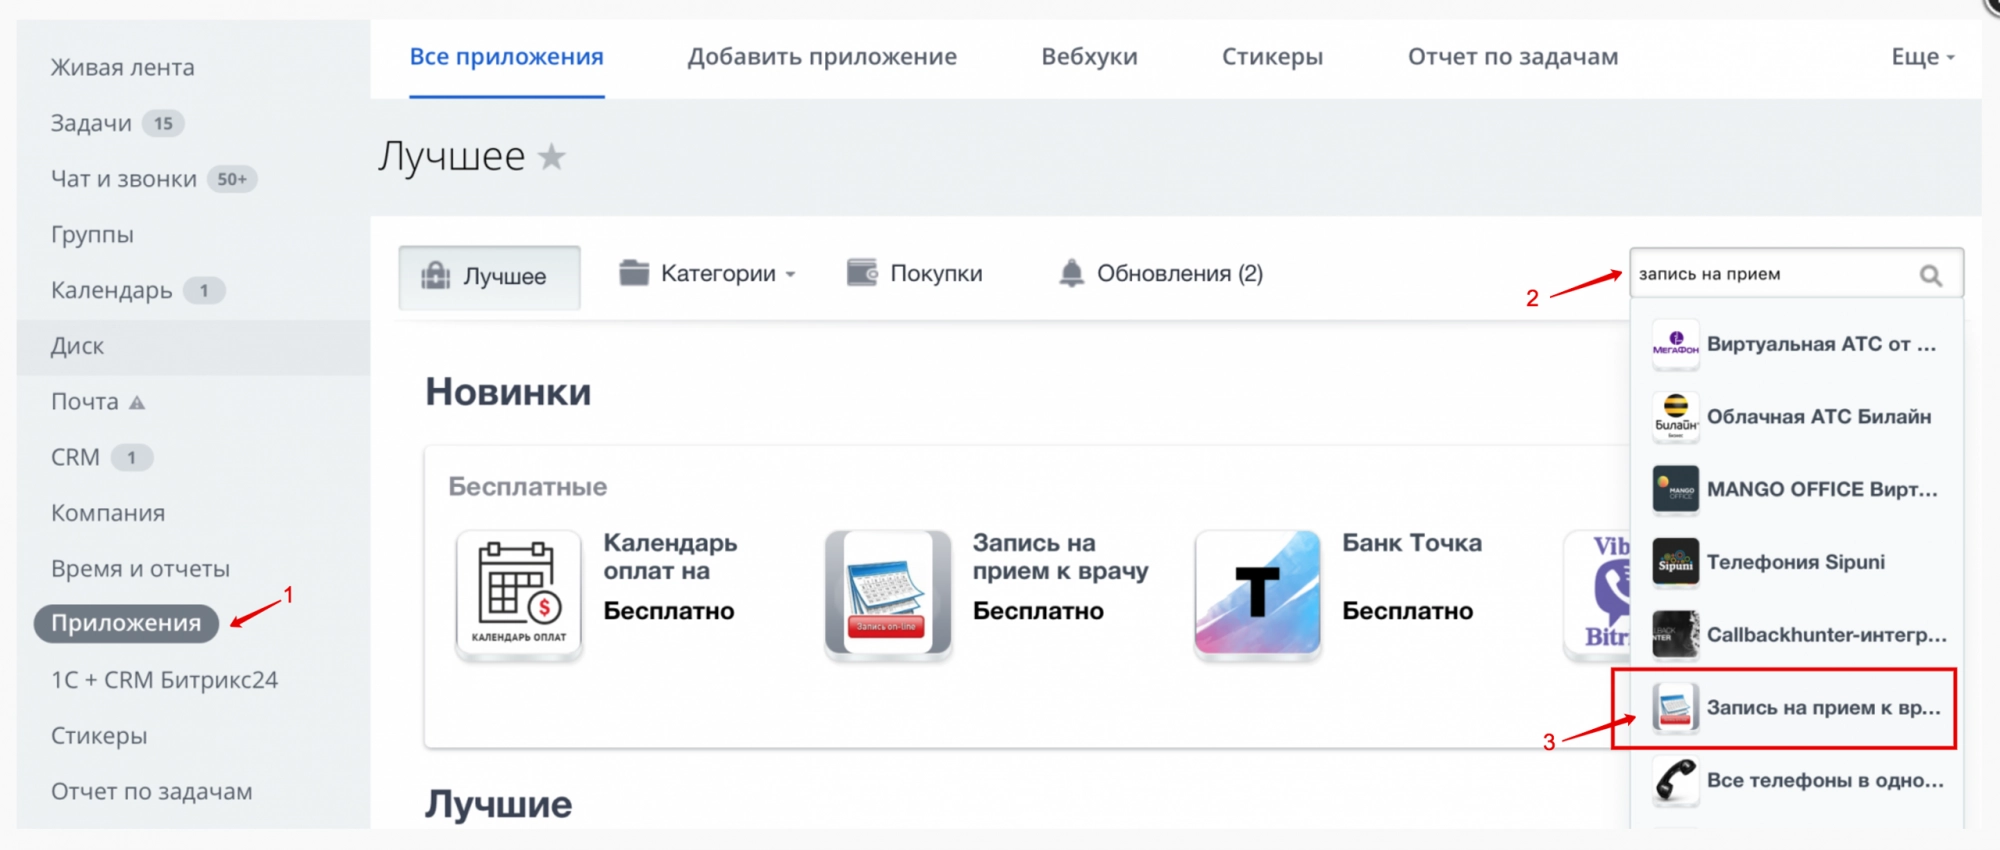
Task: Select the МегаФон Виртуальная АТС result icon
Action: point(1675,344)
